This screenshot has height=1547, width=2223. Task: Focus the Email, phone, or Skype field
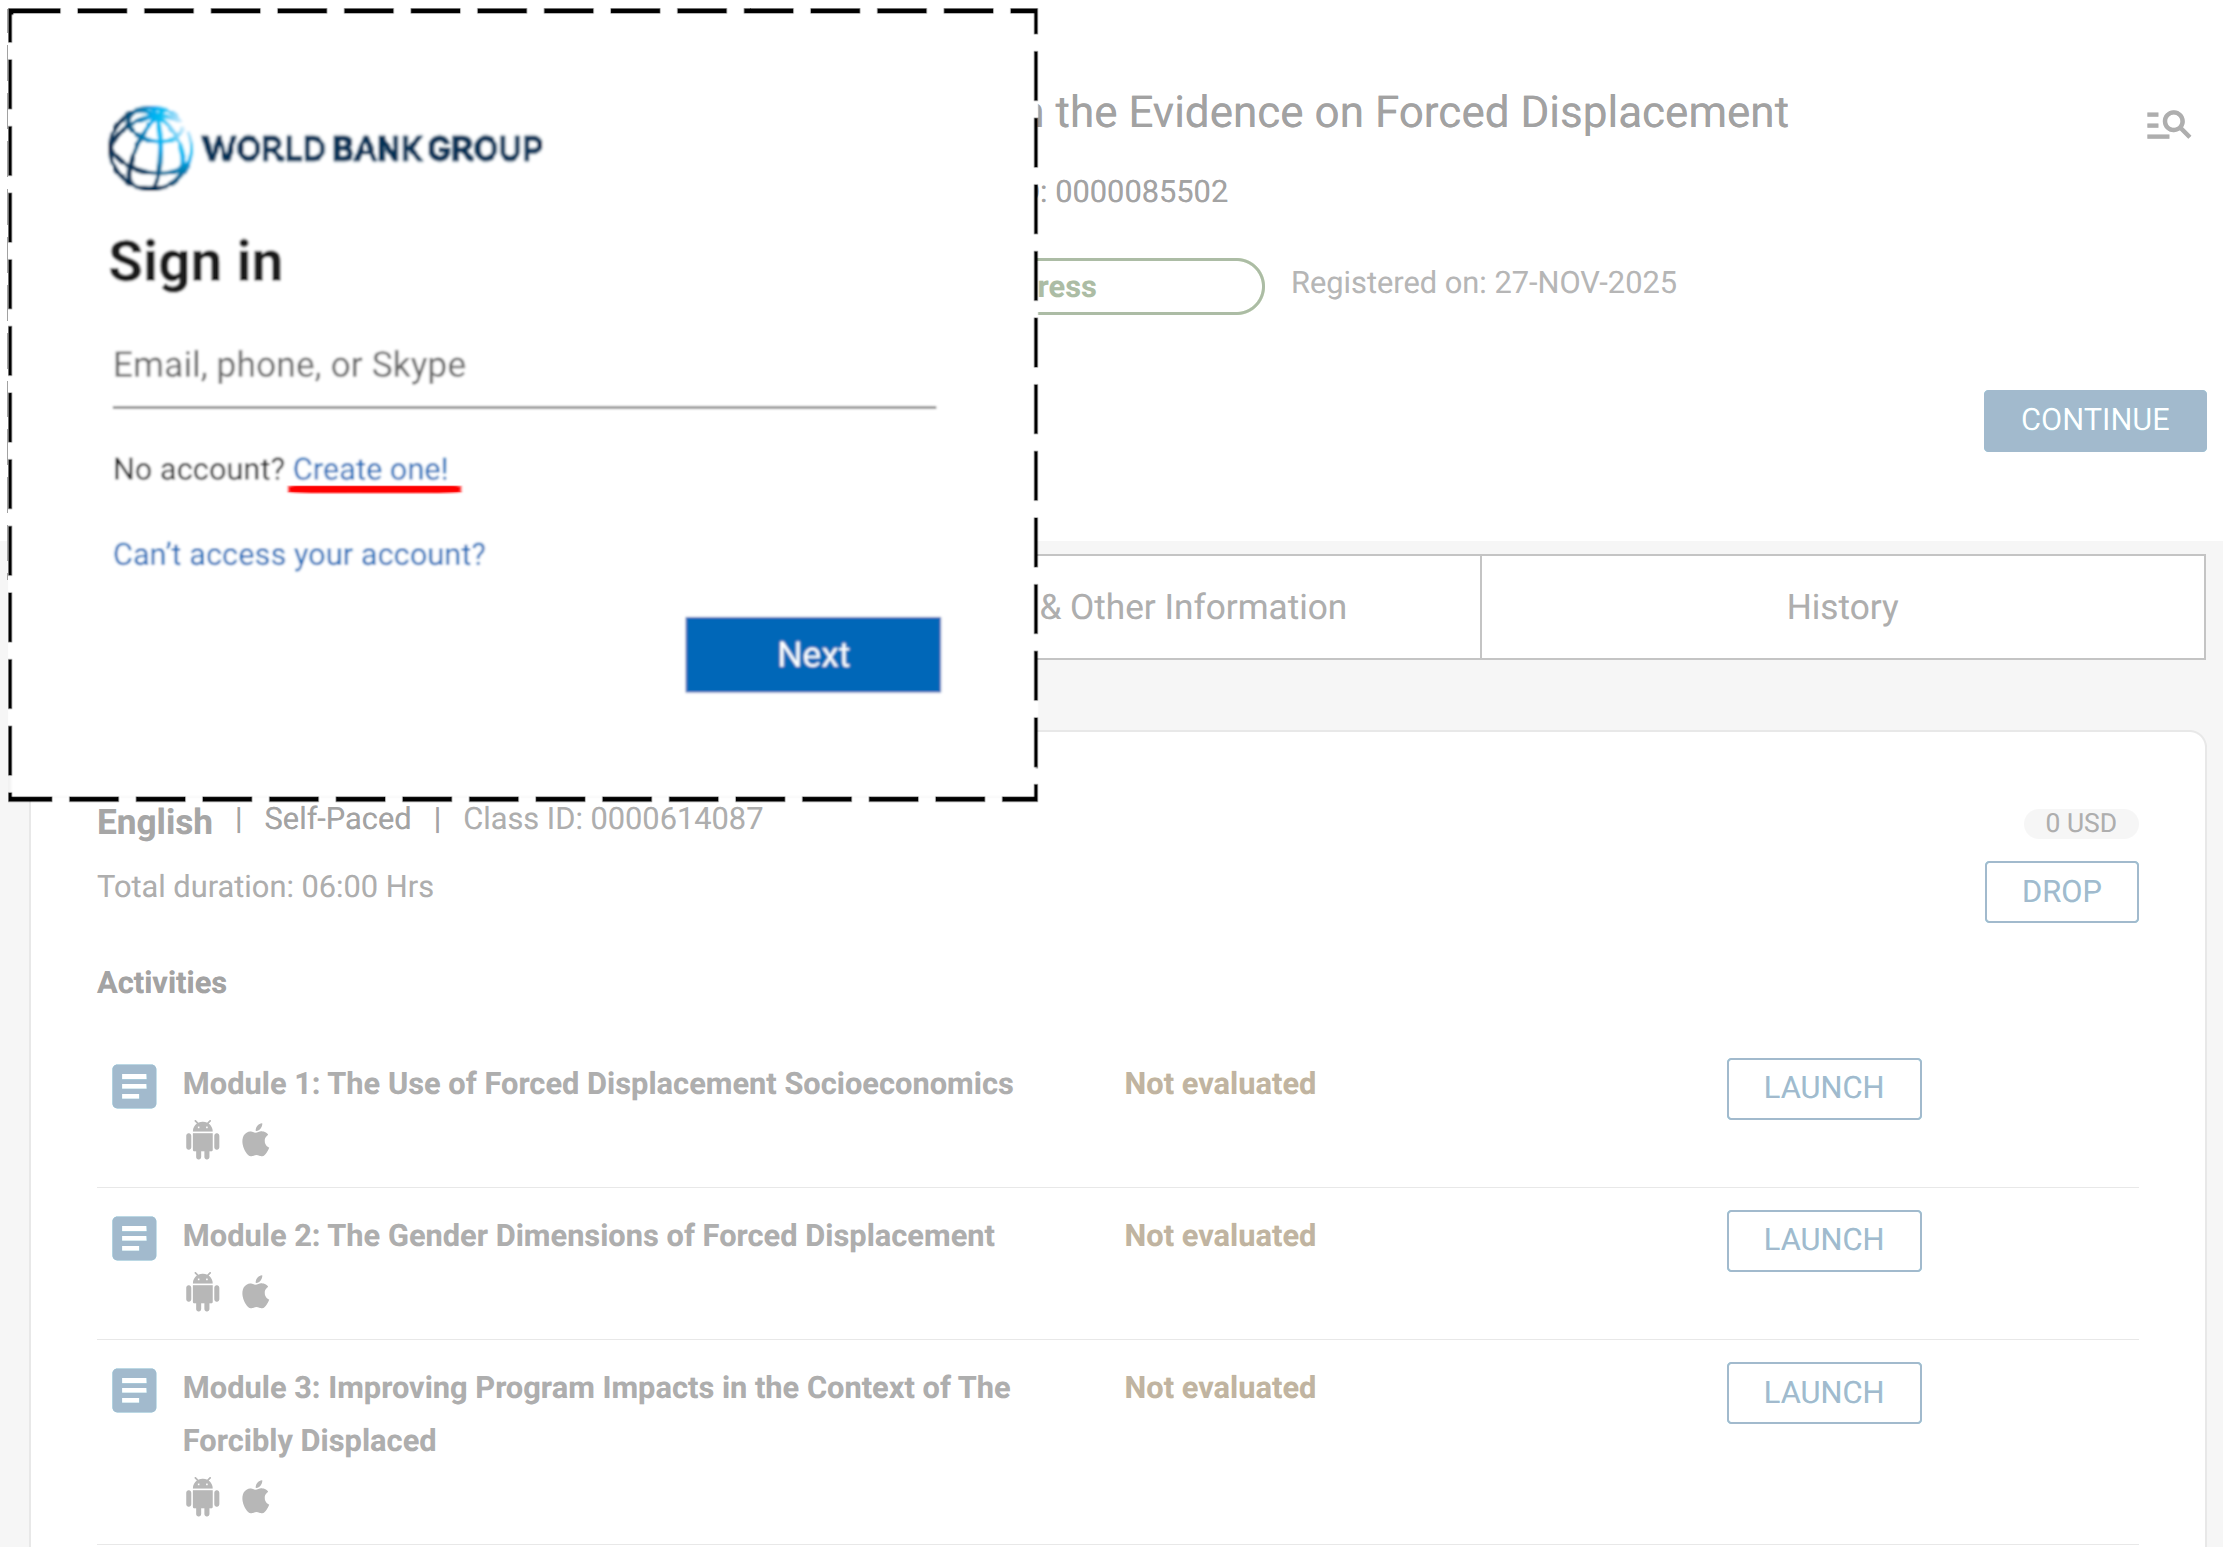[523, 366]
